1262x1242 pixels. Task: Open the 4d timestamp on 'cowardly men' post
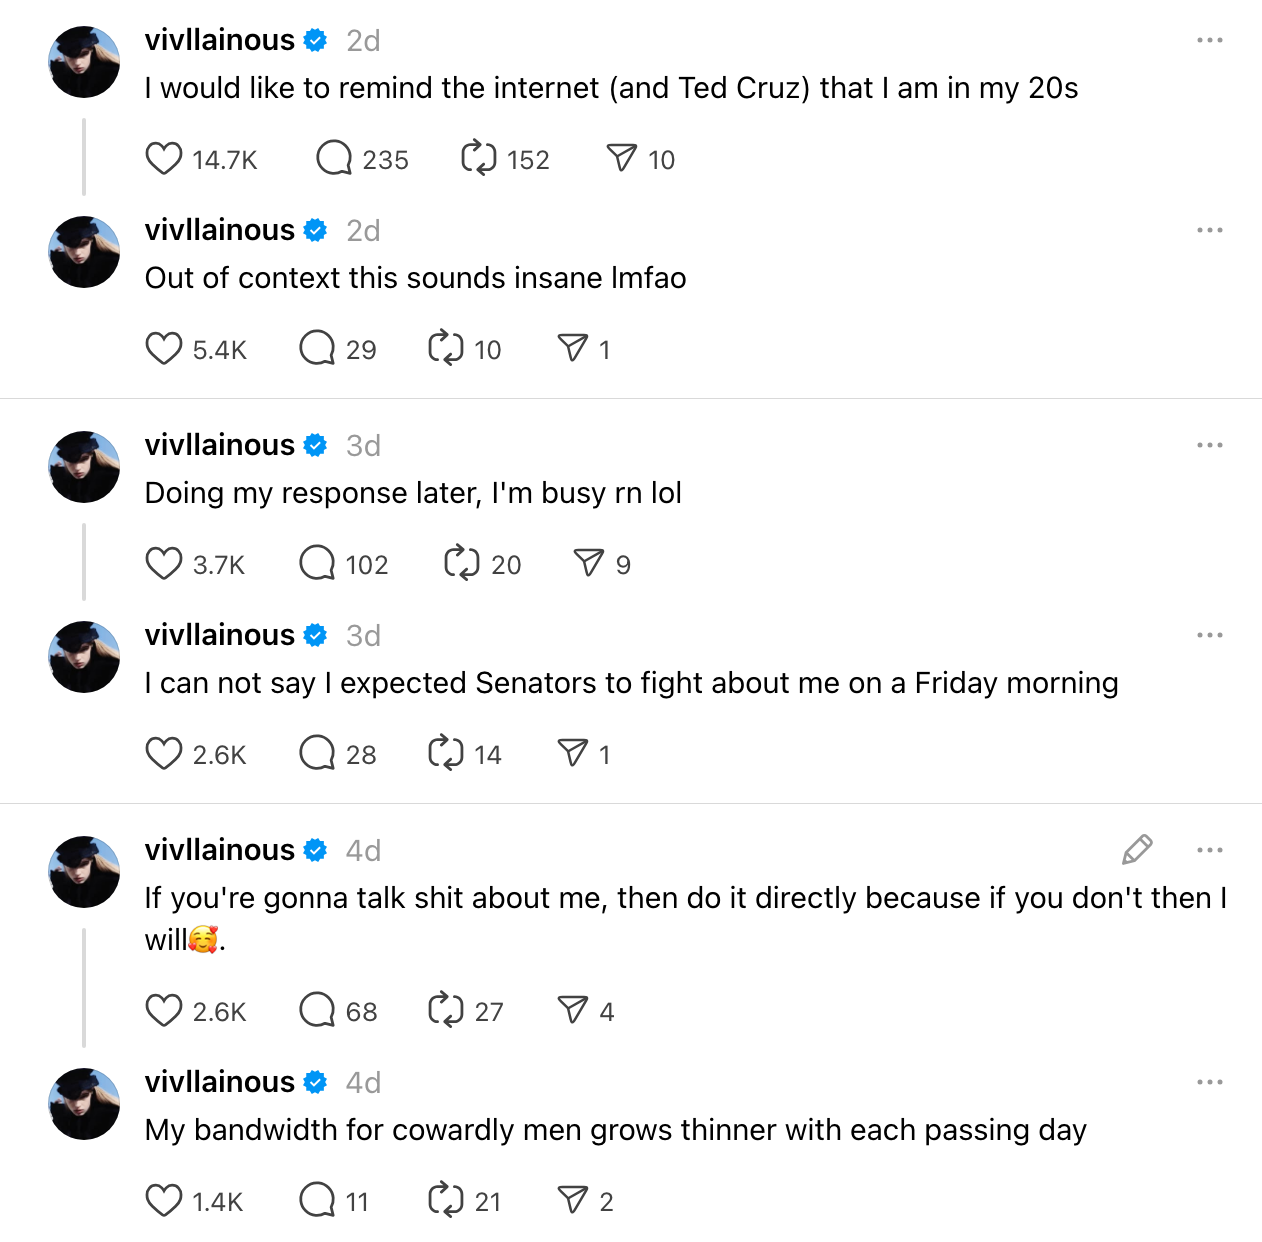pyautogui.click(x=363, y=1082)
